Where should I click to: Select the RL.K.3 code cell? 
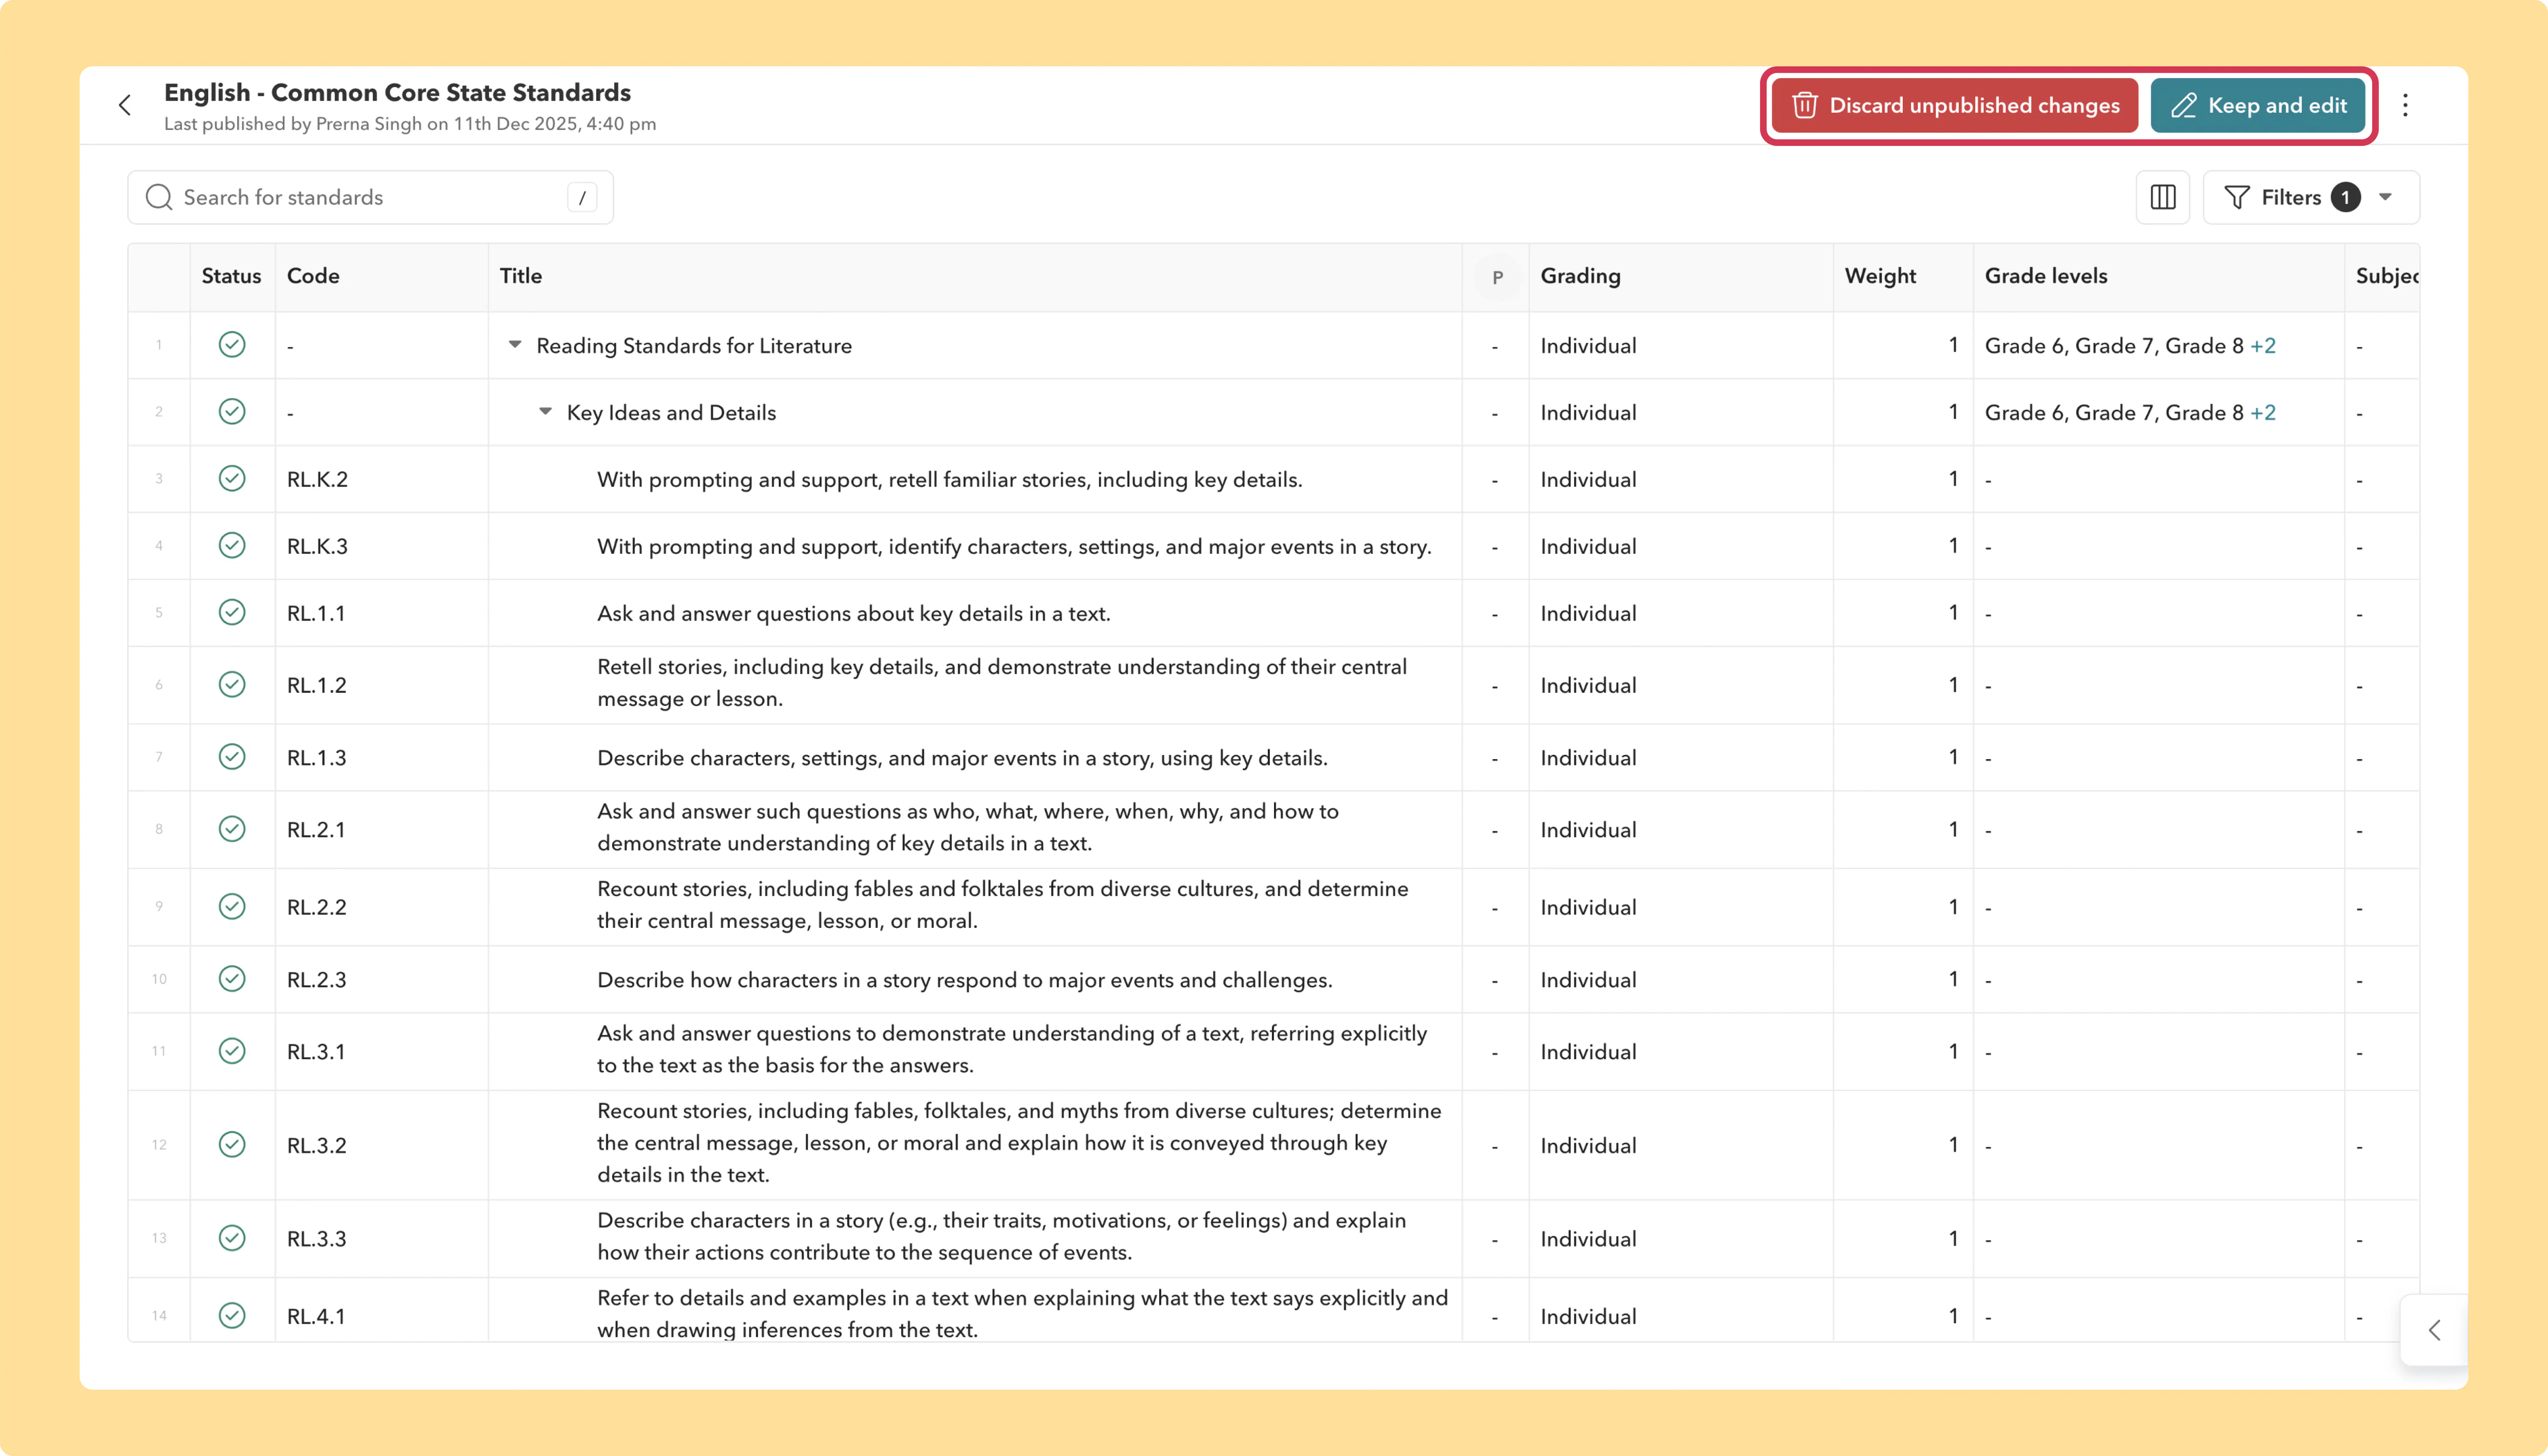(x=381, y=546)
